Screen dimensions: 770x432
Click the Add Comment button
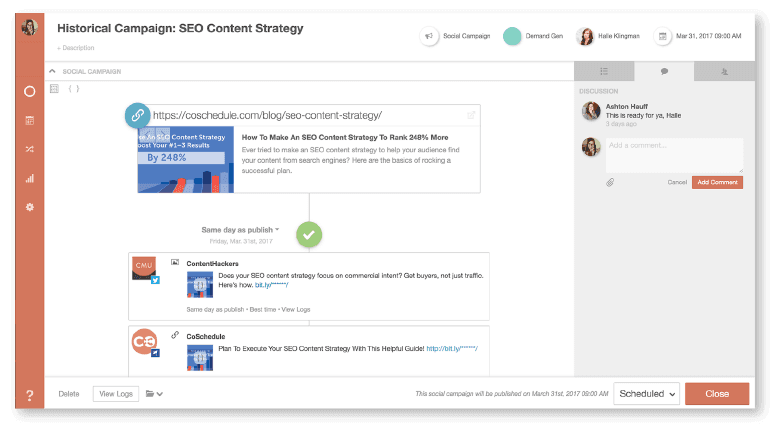click(717, 182)
